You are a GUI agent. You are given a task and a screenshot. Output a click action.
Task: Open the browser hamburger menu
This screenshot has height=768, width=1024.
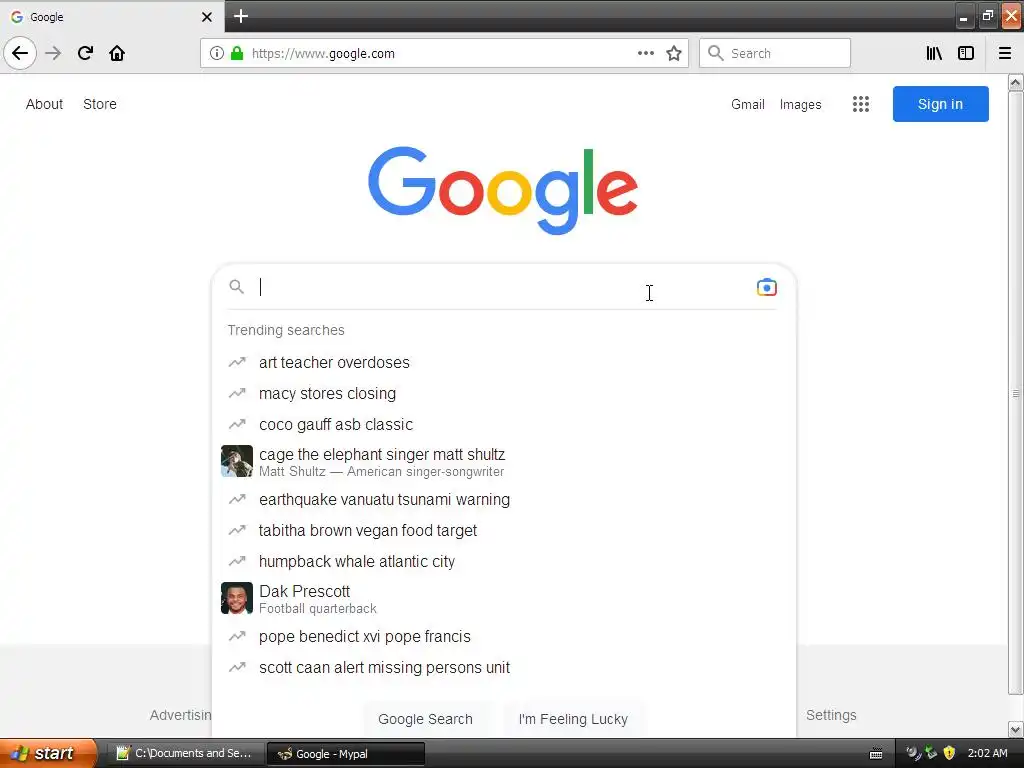1004,53
